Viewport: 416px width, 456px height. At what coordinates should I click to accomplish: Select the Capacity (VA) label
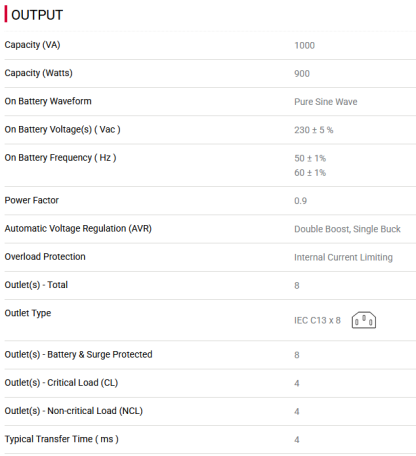click(32, 45)
